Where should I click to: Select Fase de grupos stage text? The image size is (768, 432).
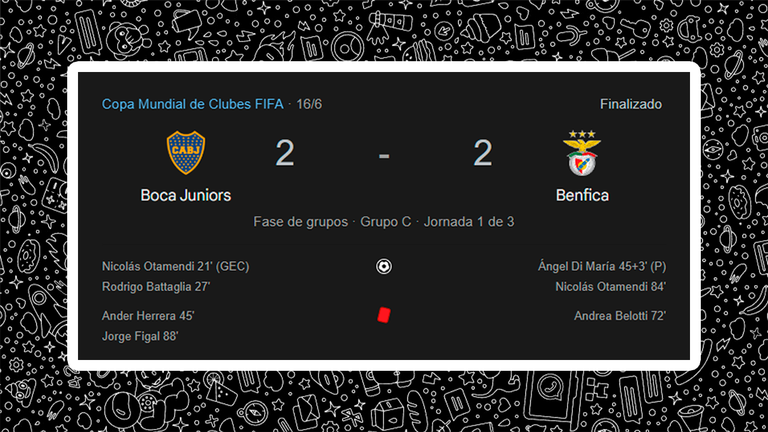(300, 222)
